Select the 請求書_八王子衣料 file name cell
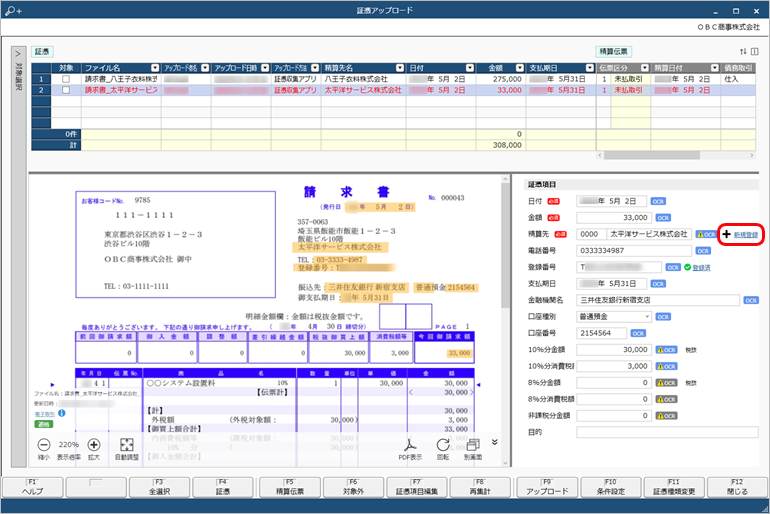The width and height of the screenshot is (770, 514). click(x=121, y=79)
